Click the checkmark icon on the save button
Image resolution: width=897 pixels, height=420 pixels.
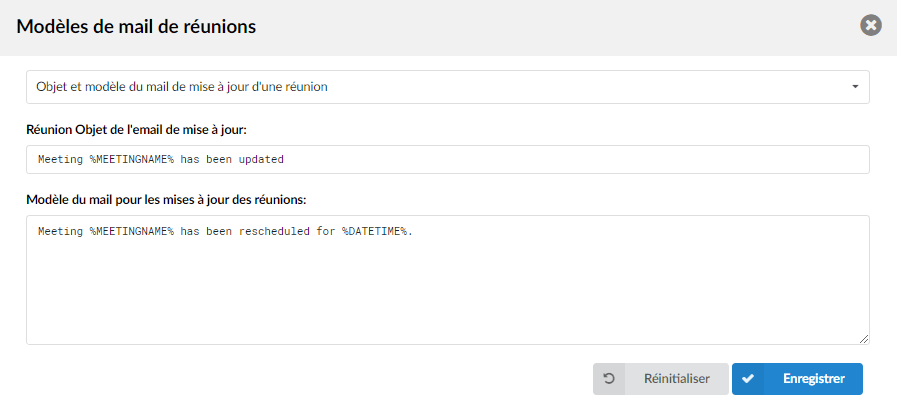[x=748, y=379]
